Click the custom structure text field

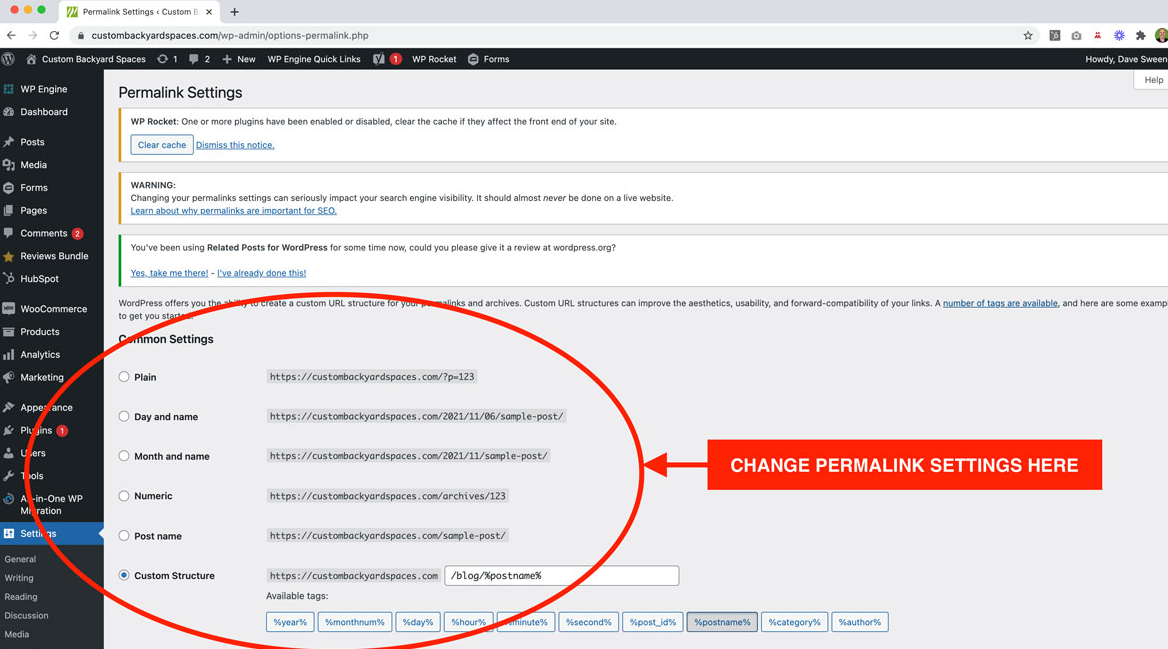tap(561, 576)
